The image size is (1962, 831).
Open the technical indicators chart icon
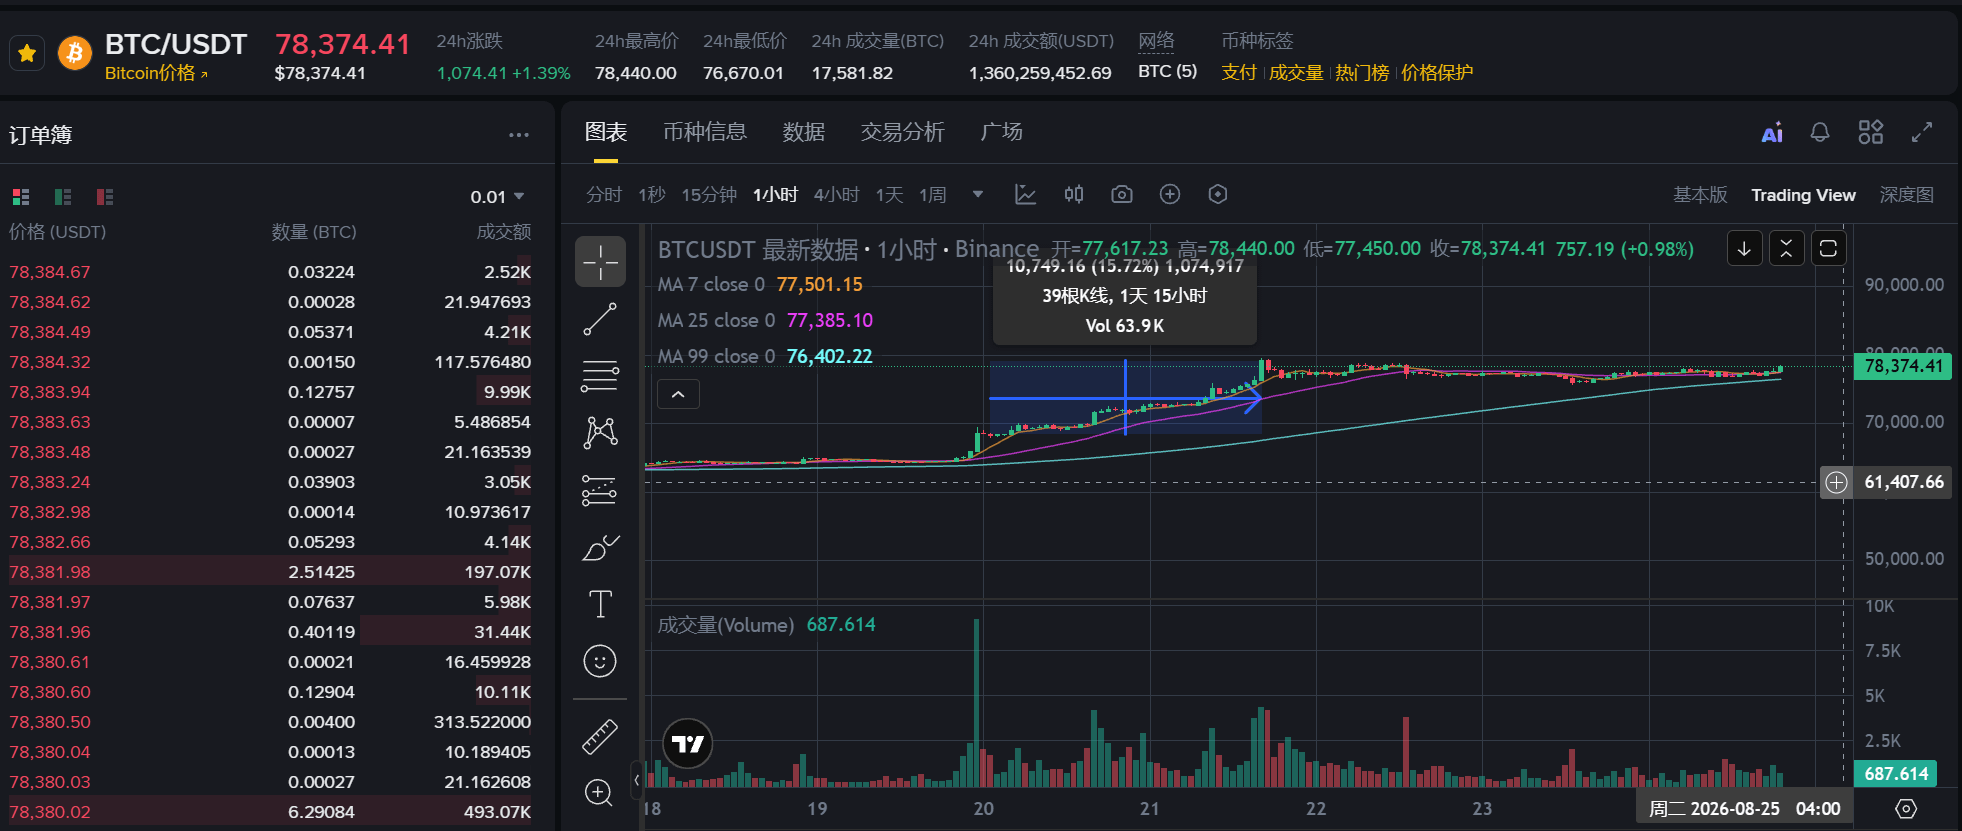[x=1025, y=194]
